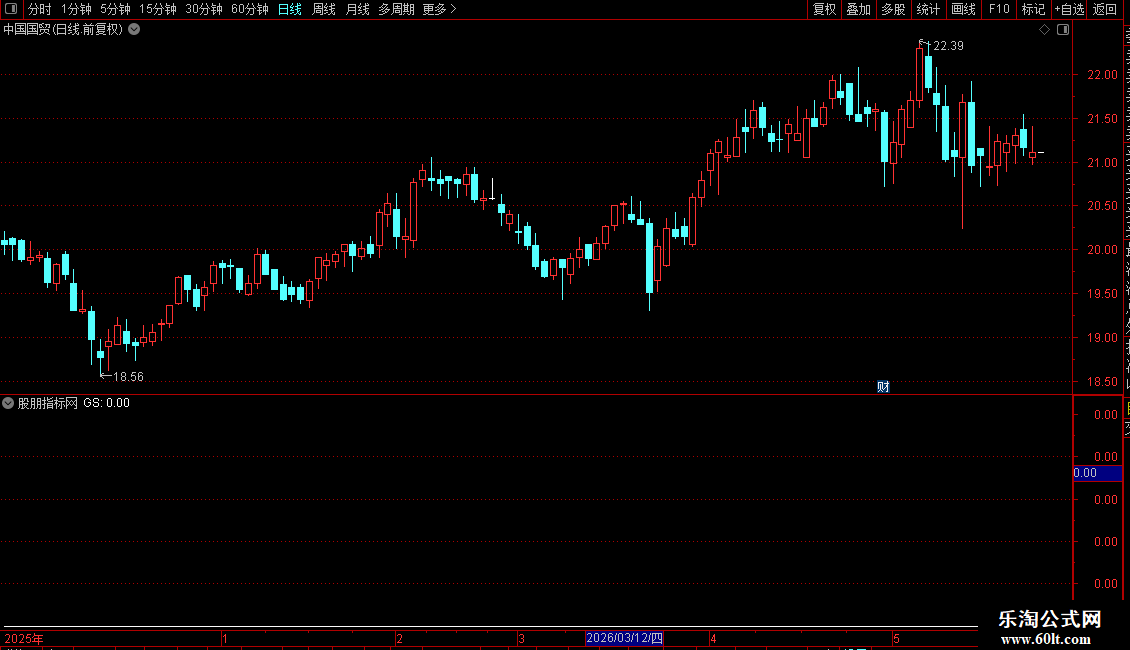Open the 统计 statistics tool

927,9
